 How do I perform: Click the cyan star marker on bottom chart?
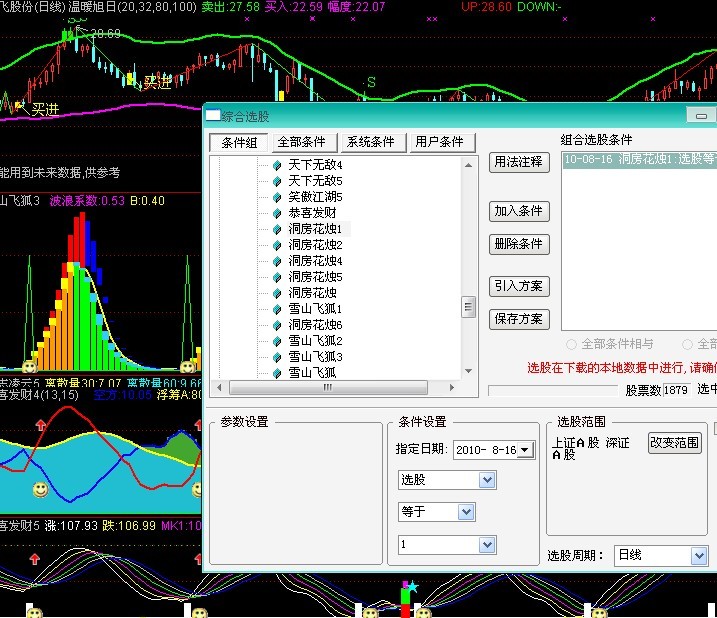412,586
